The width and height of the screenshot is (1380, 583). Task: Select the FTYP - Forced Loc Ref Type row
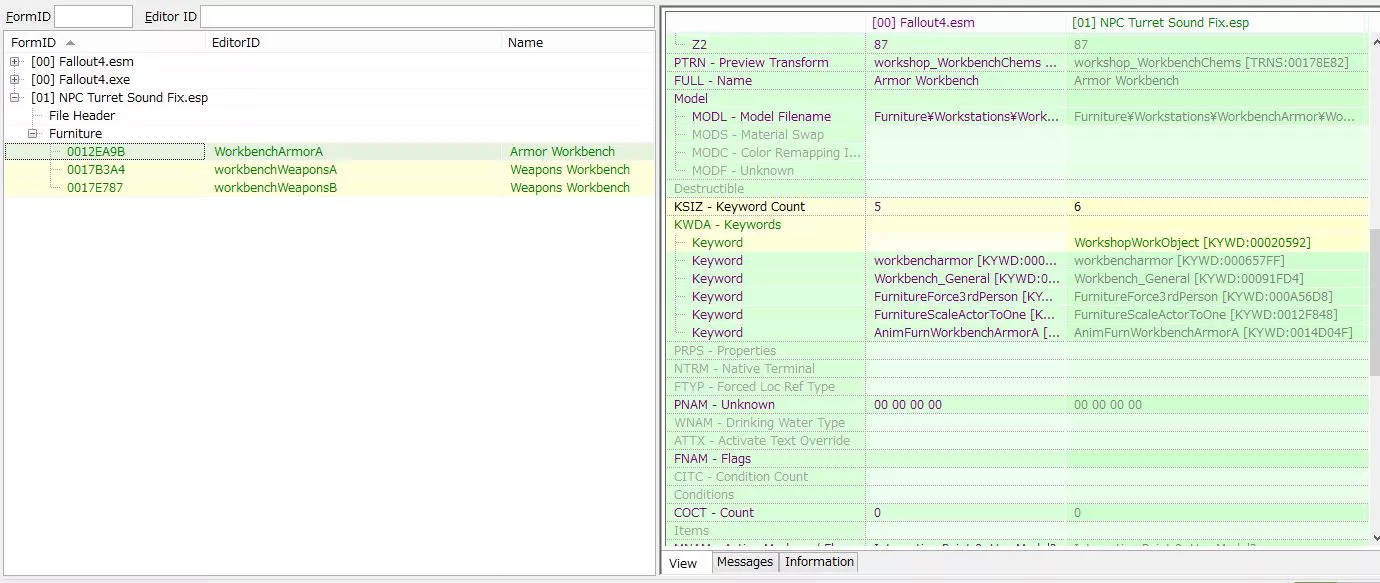1016,387
